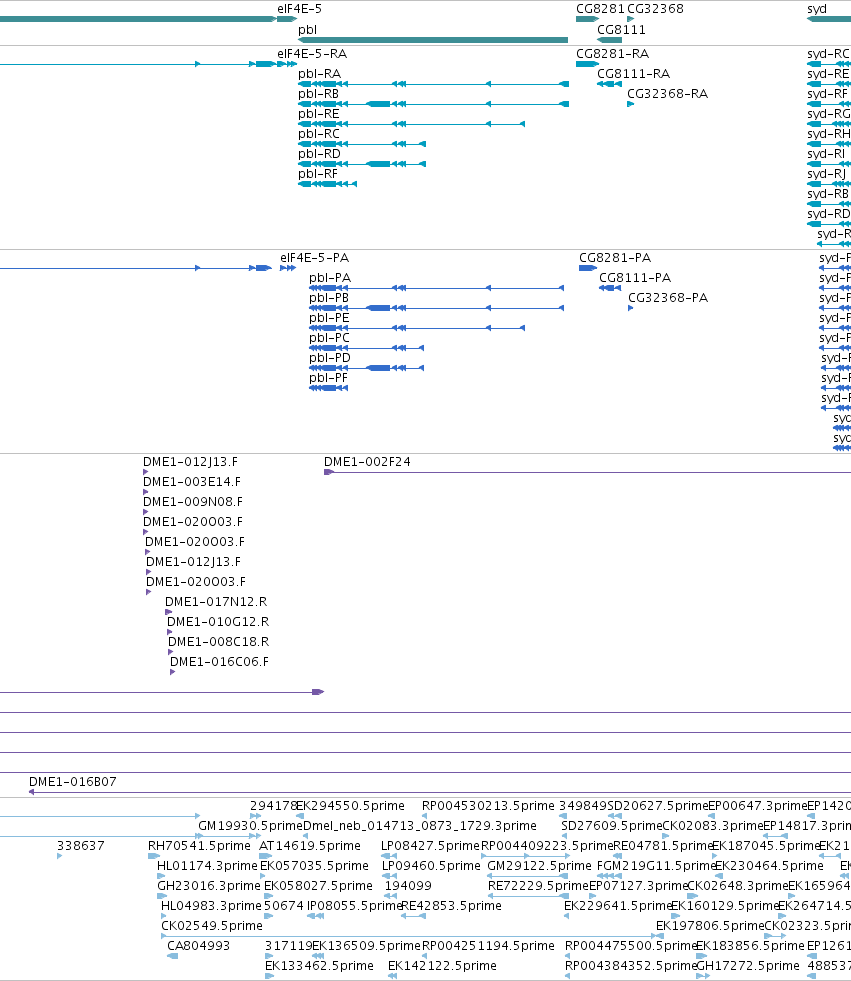Open the CG32368-PA CDS label

(x=668, y=298)
